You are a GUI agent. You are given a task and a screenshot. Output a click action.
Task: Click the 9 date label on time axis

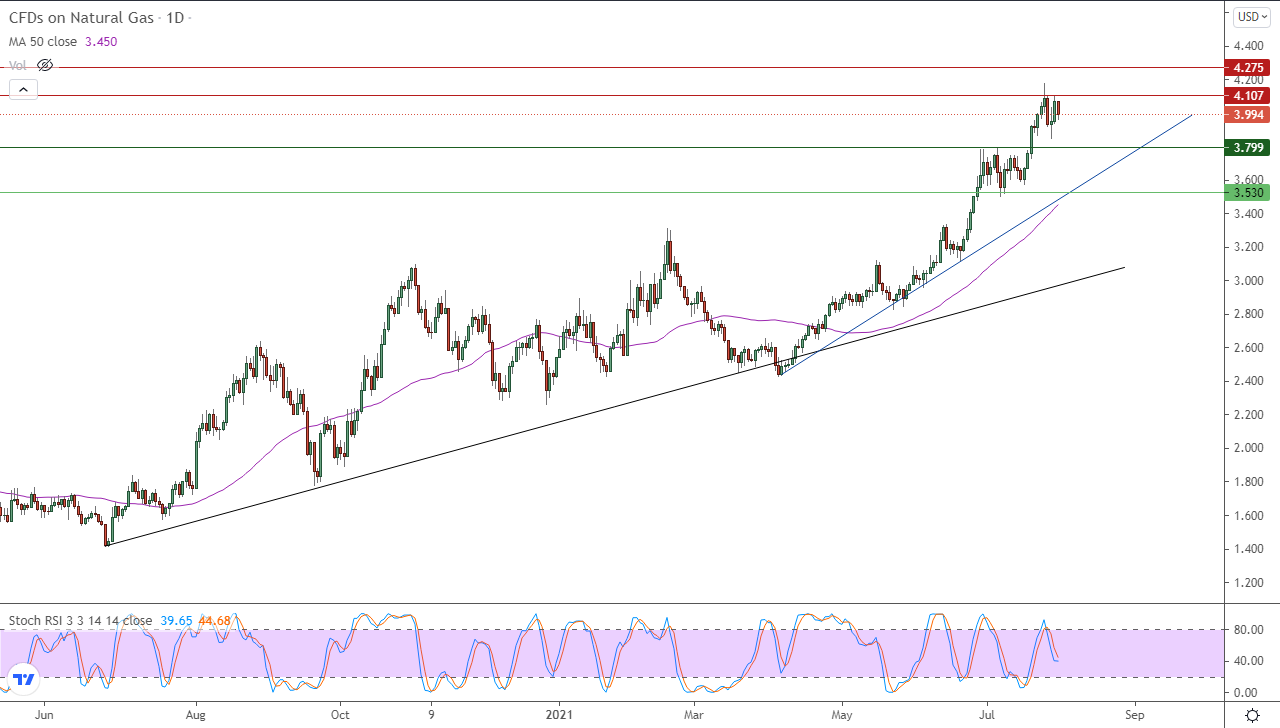click(431, 715)
